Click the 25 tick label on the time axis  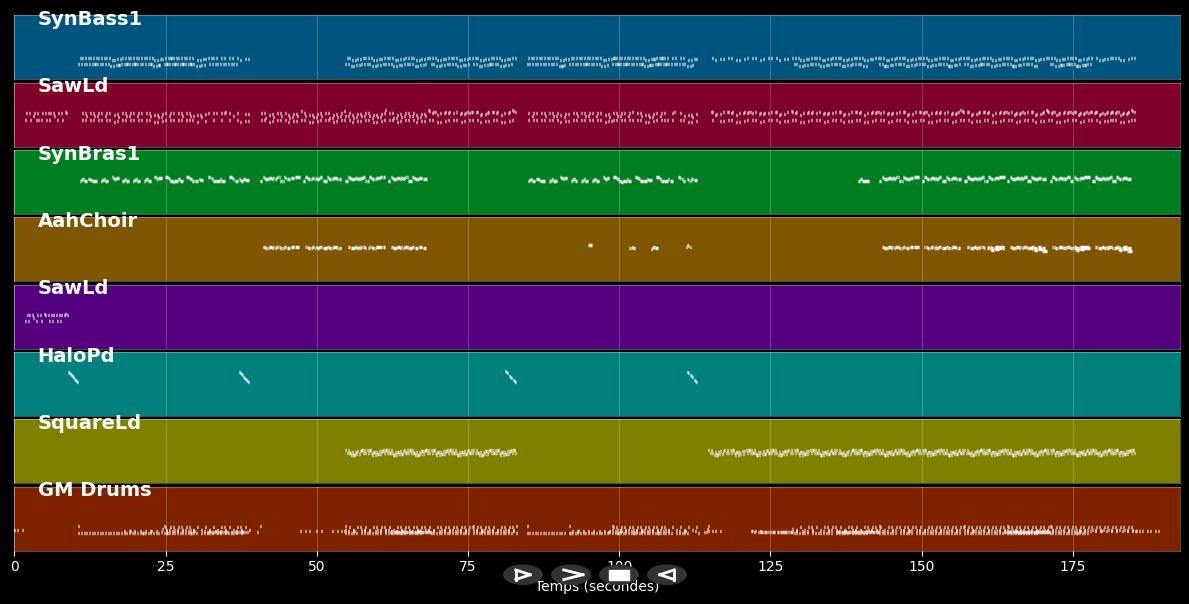165,567
